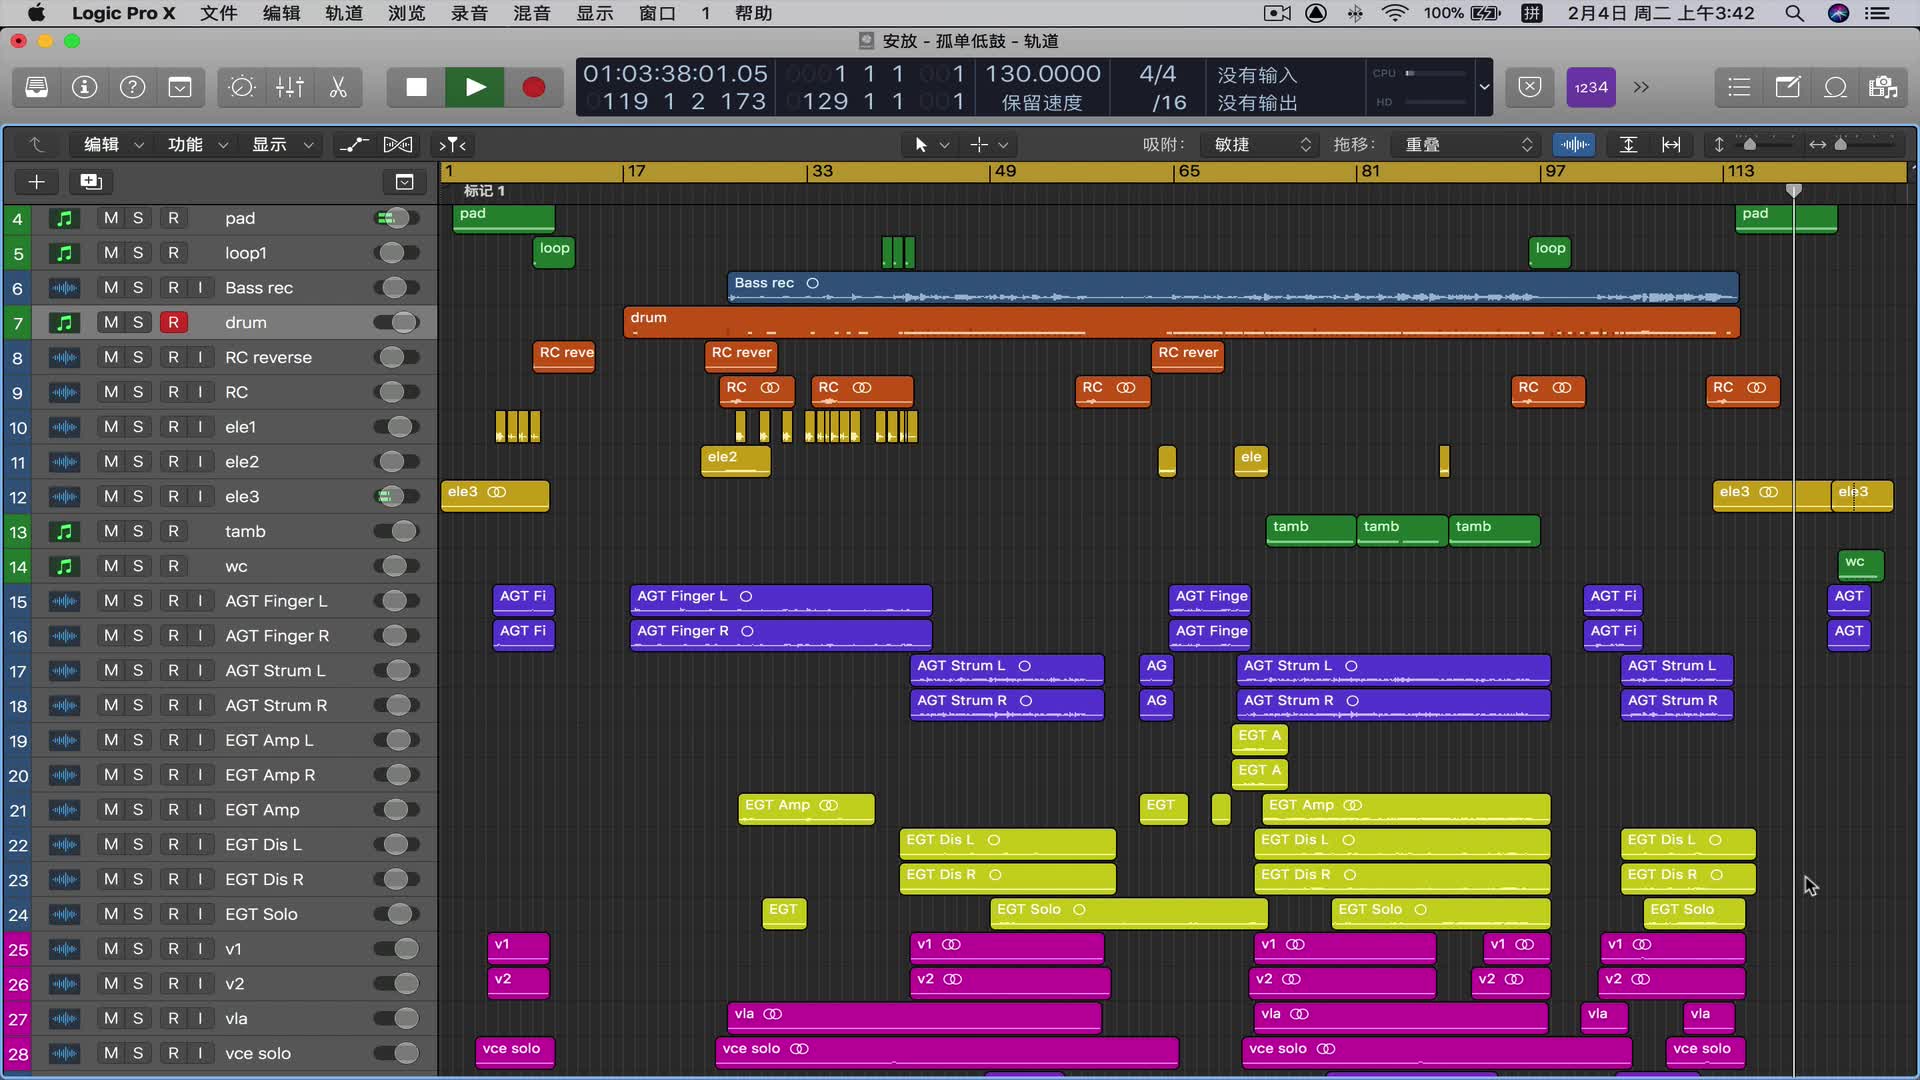The width and height of the screenshot is (1920, 1080).
Task: Select the wc region
Action: tap(1861, 566)
